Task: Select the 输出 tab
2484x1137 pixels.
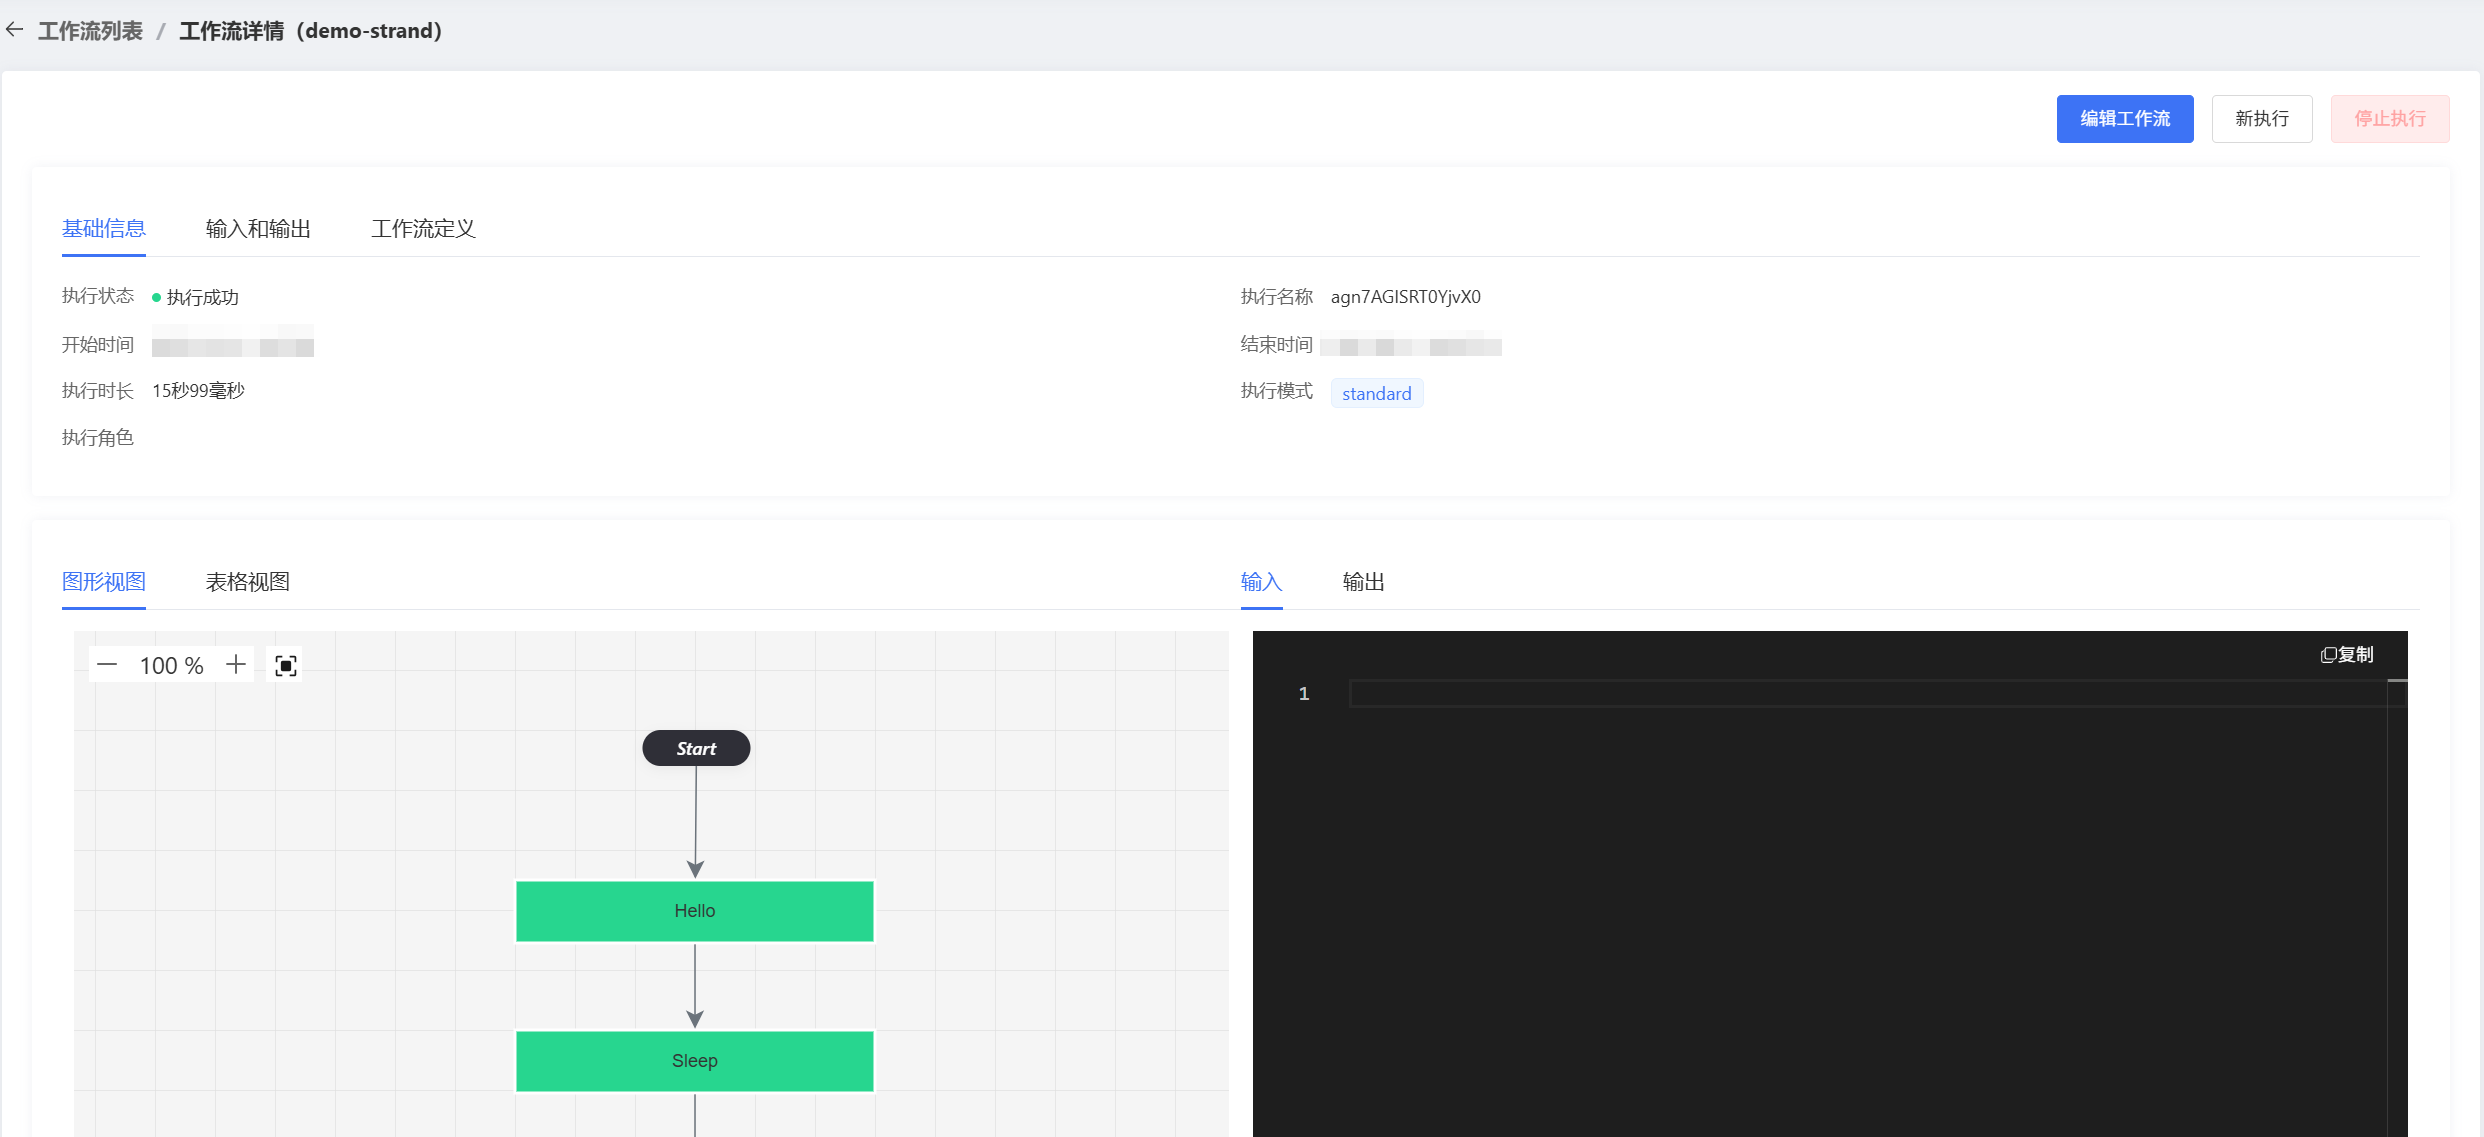Action: click(x=1364, y=582)
